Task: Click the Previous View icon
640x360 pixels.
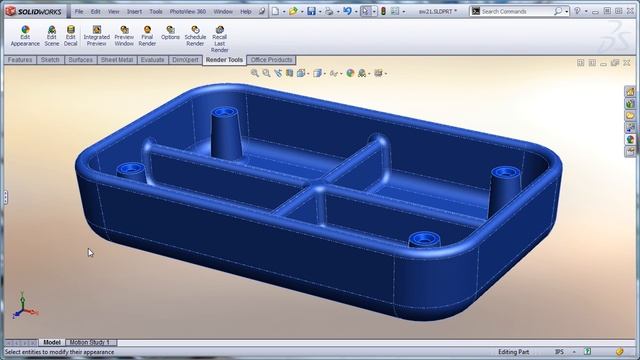Action: (278, 73)
